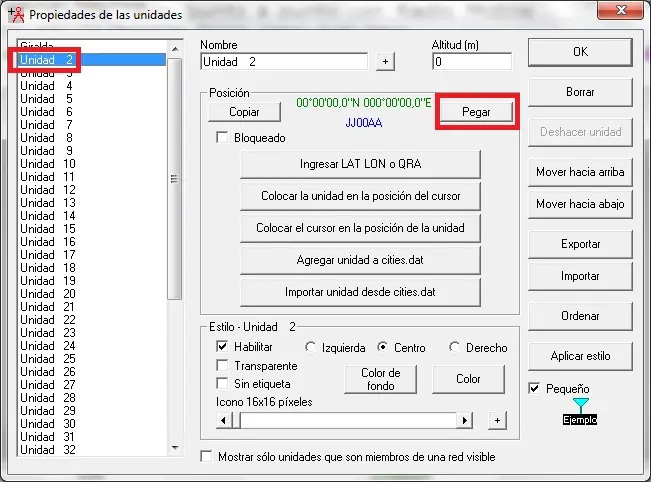Click the Copiar position button
Image resolution: width=651 pixels, height=482 pixels.
244,112
